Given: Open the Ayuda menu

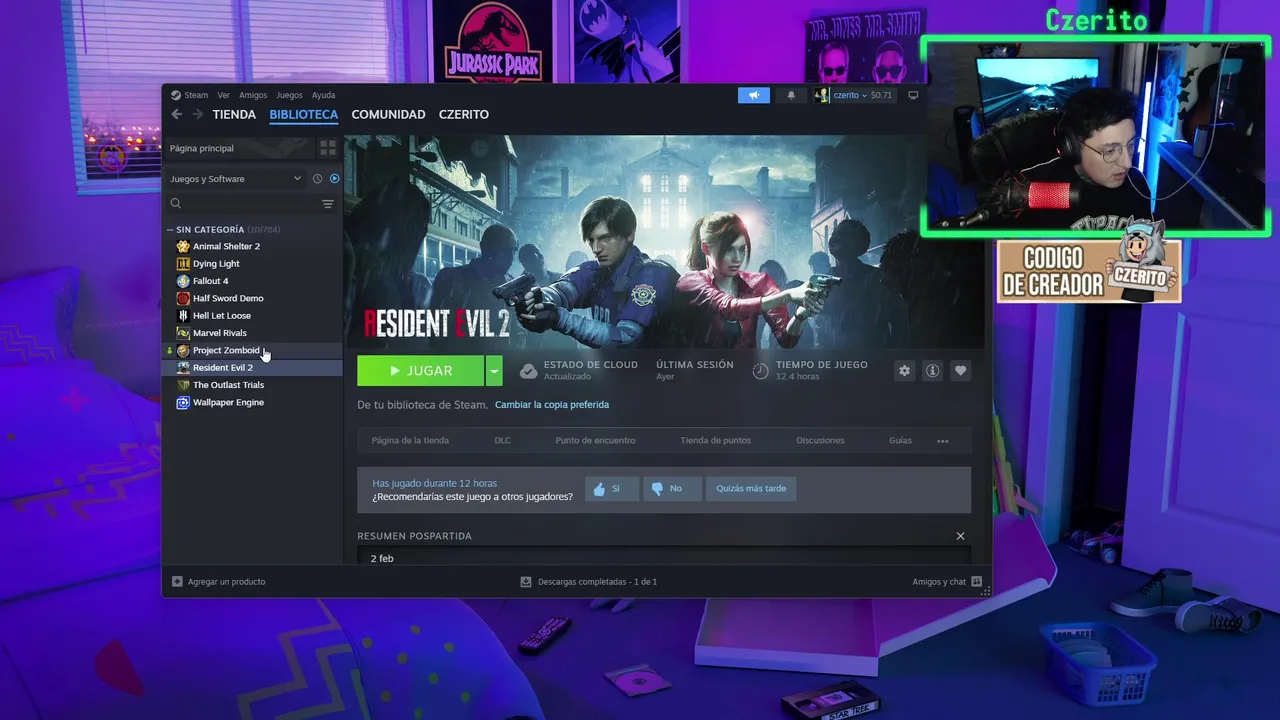Looking at the screenshot, I should click(323, 95).
